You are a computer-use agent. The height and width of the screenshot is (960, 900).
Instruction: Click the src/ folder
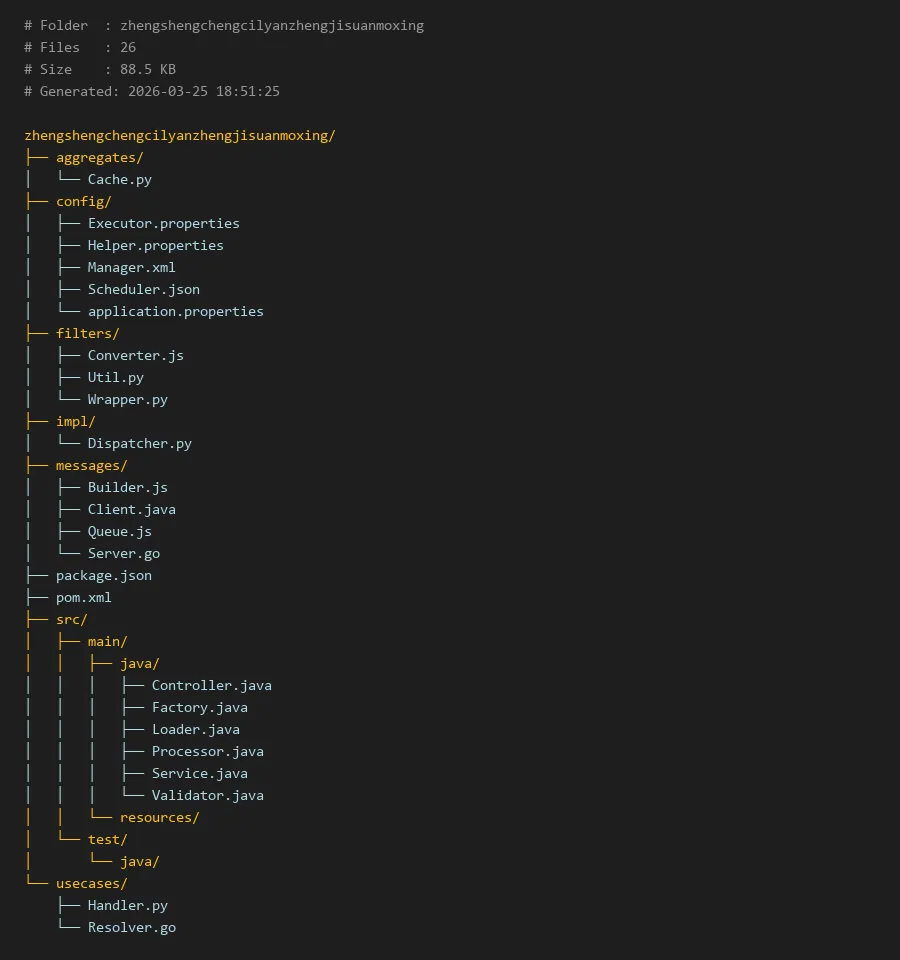tap(71, 619)
